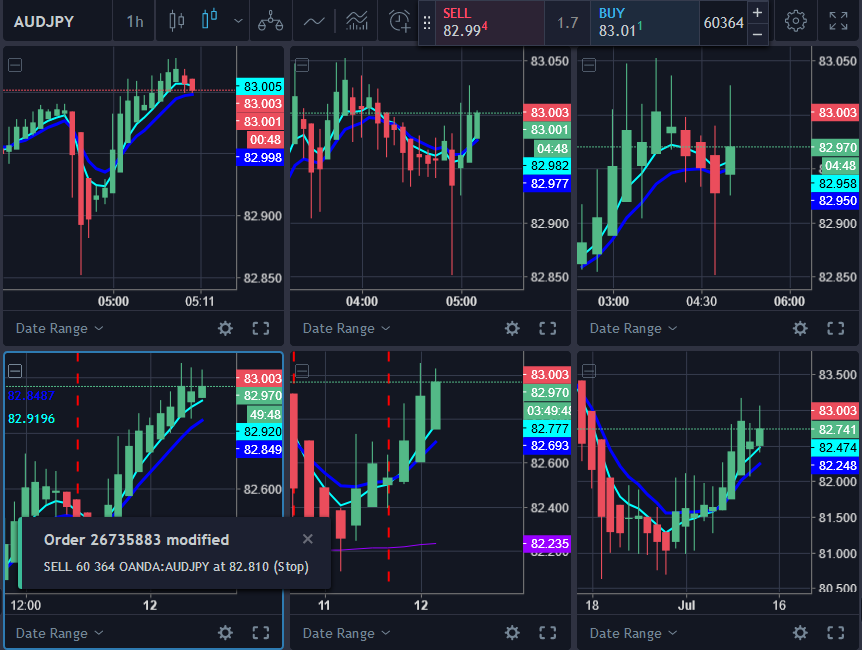Image resolution: width=862 pixels, height=650 pixels.
Task: Click the Compare symbols scale icon
Action: click(x=269, y=20)
